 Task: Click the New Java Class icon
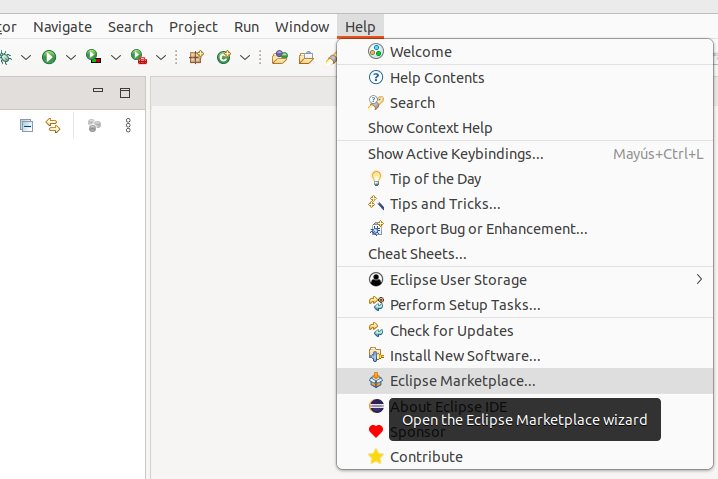click(224, 57)
